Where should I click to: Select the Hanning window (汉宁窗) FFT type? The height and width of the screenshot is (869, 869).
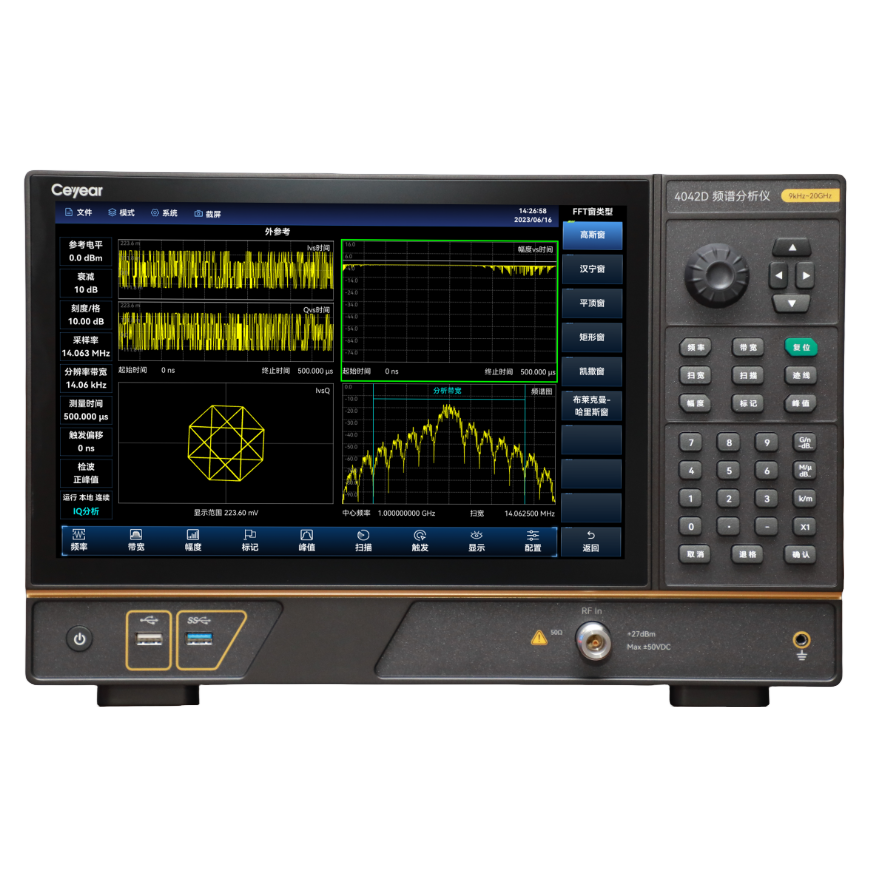[x=591, y=269]
